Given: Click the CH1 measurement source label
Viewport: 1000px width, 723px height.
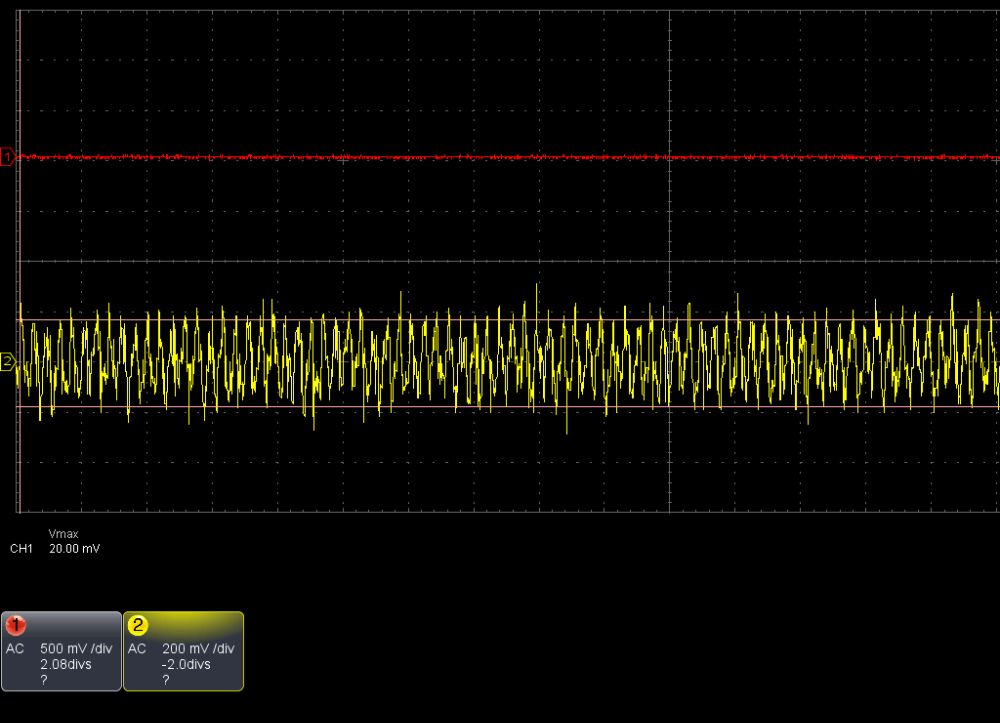Looking at the screenshot, I should [x=21, y=548].
